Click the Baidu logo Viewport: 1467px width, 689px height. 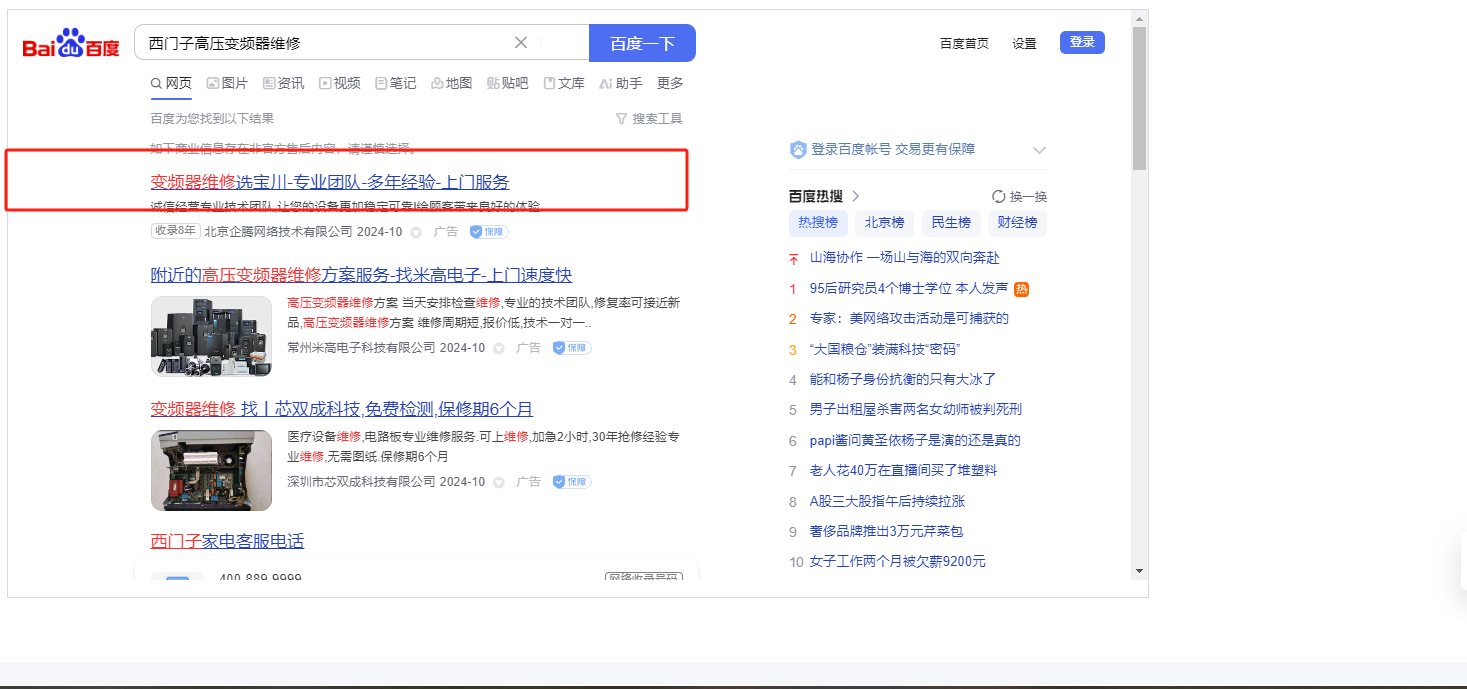pyautogui.click(x=71, y=44)
